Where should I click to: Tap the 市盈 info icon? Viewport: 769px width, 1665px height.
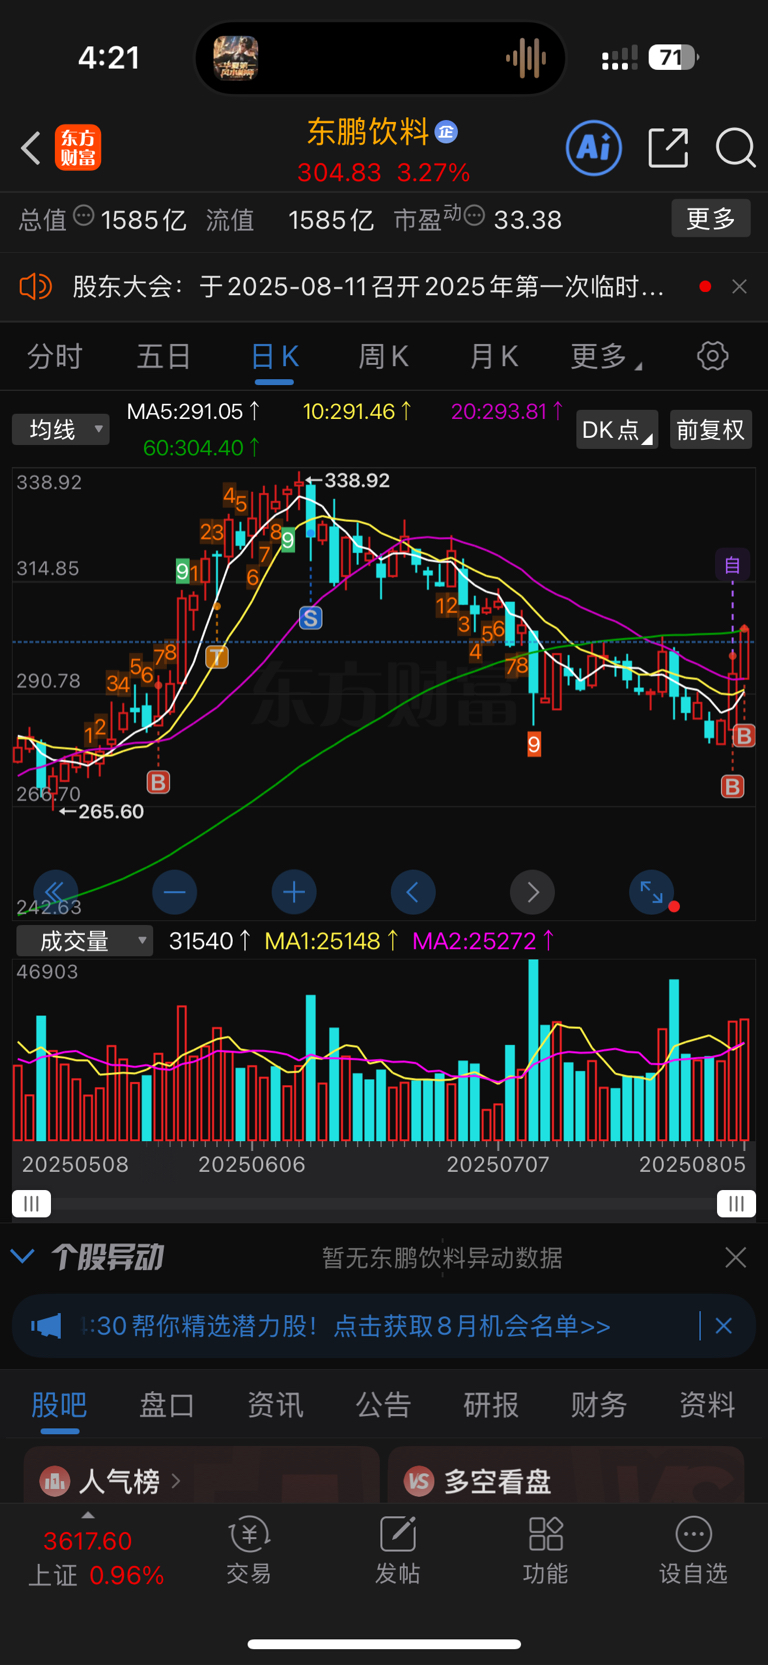(475, 215)
